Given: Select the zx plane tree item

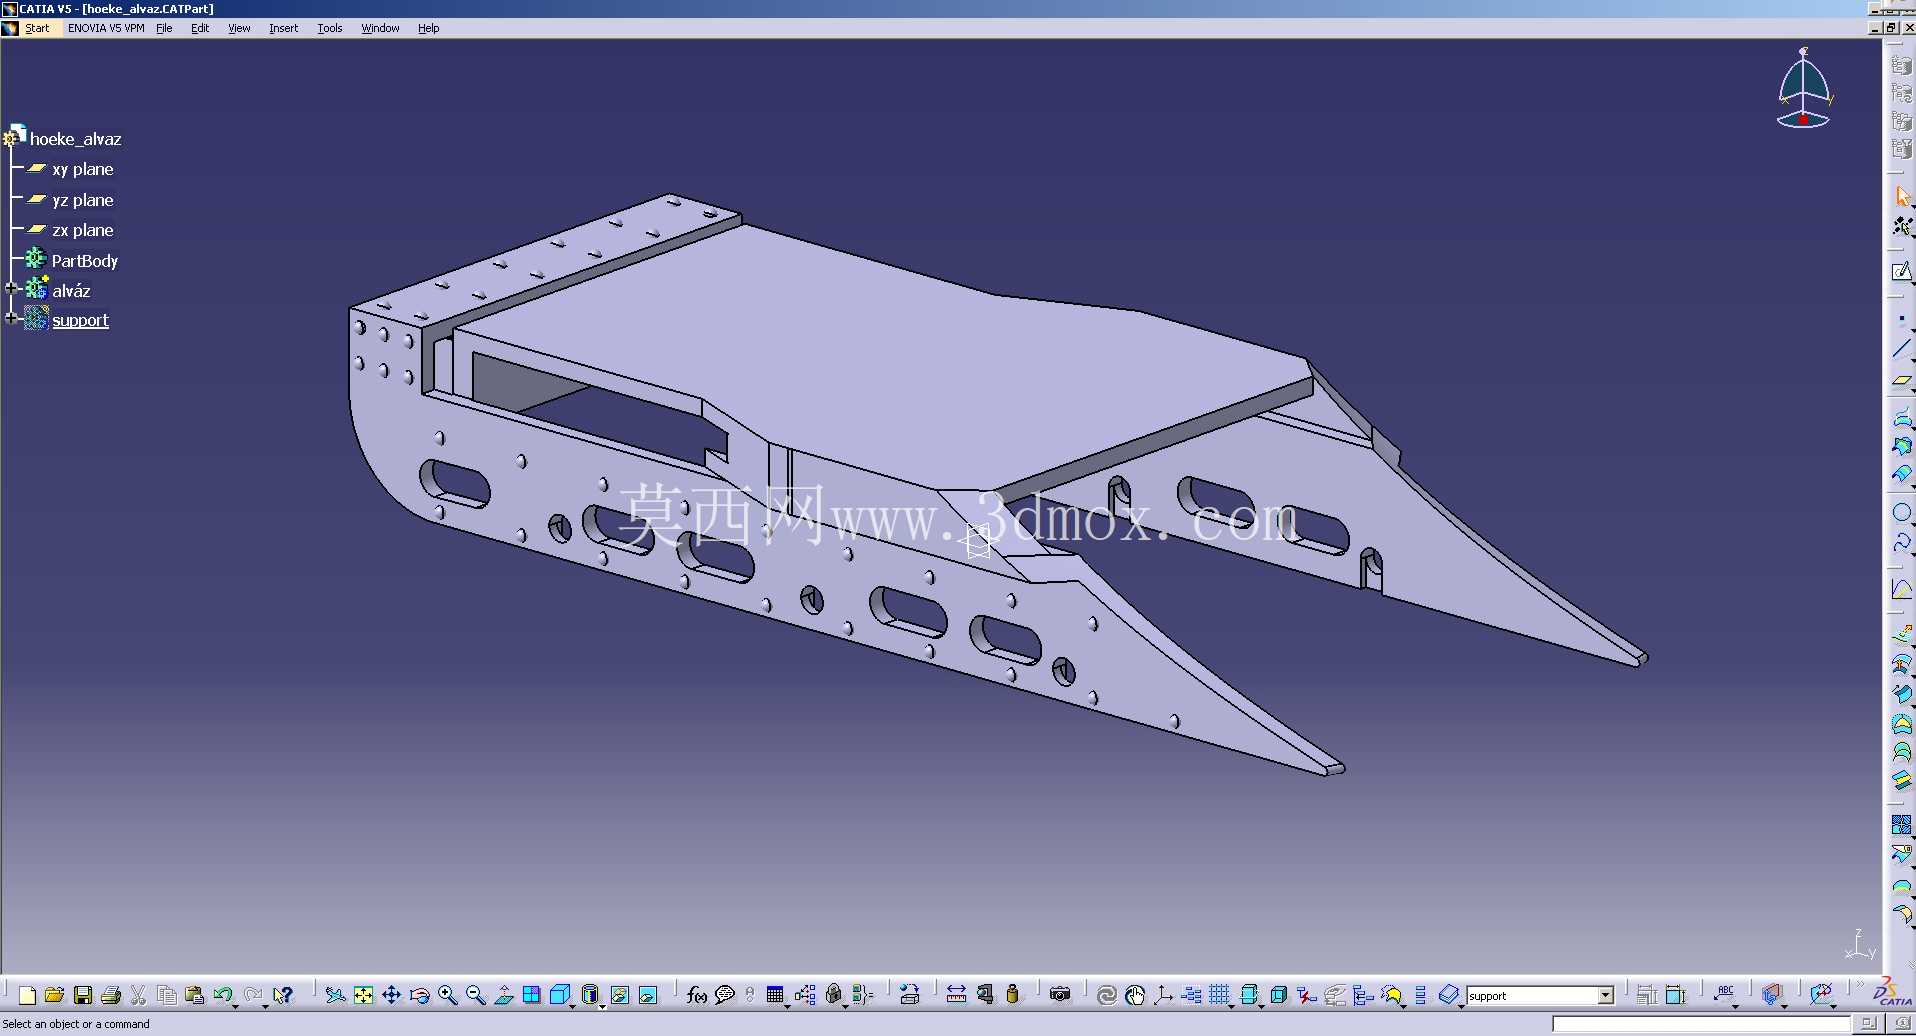Looking at the screenshot, I should click(x=83, y=230).
